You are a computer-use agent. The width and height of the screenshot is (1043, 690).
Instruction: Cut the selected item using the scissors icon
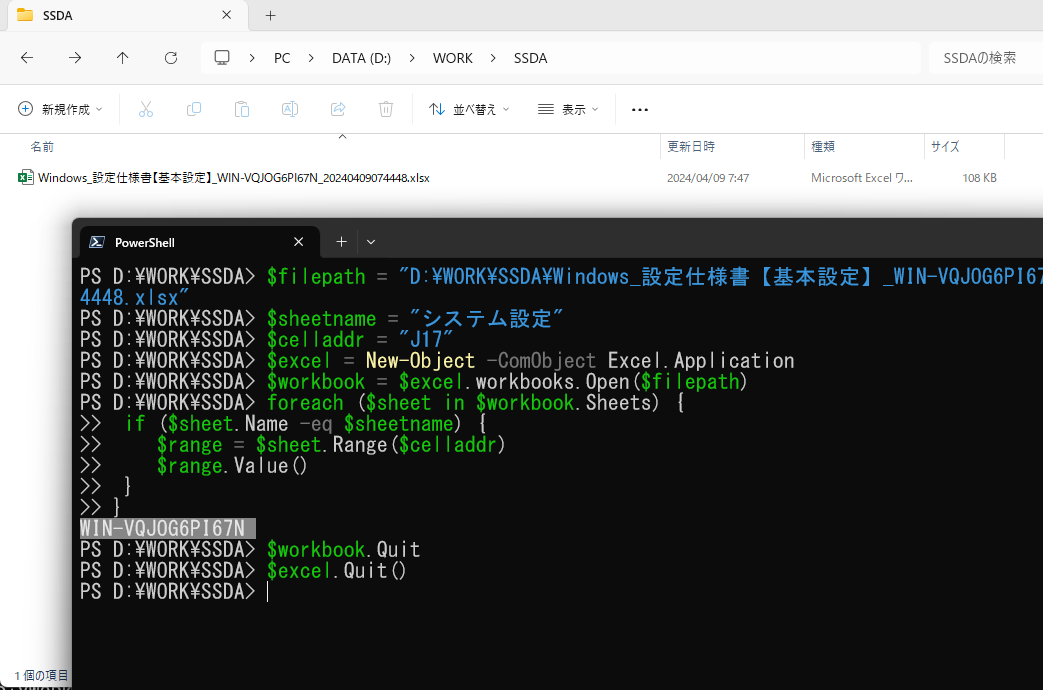145,109
